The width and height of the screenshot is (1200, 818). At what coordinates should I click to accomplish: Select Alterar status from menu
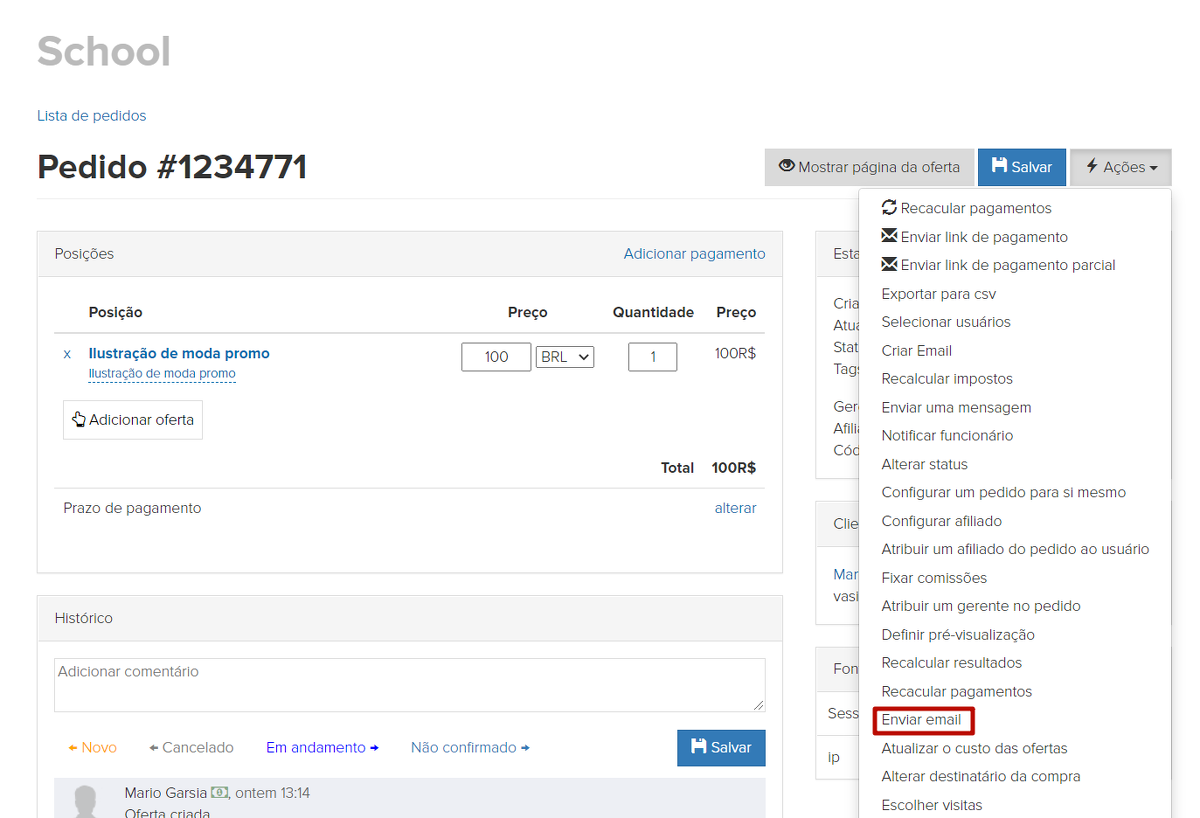point(924,464)
